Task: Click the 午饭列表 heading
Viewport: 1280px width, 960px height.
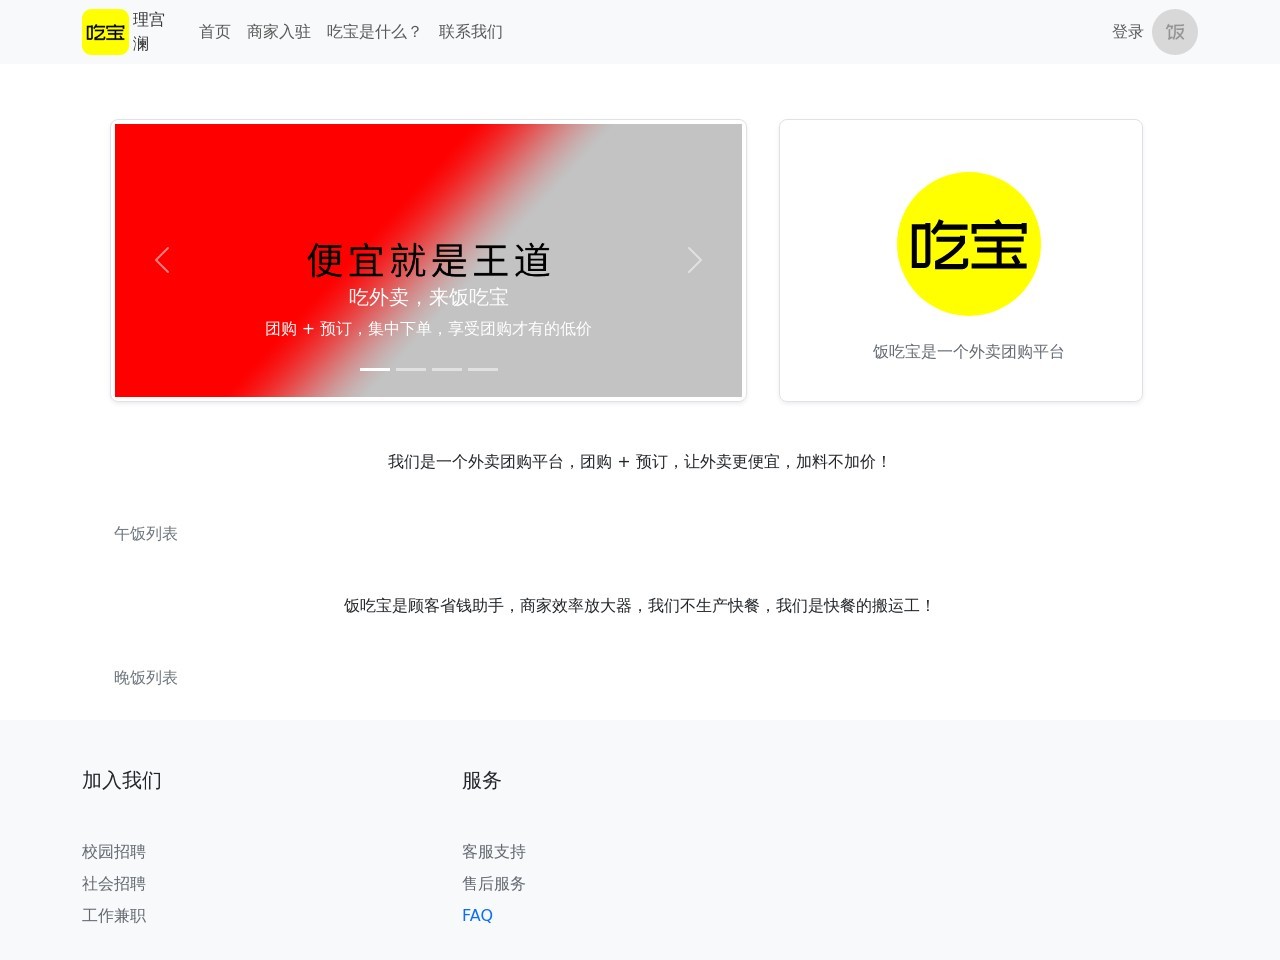Action: (x=146, y=533)
